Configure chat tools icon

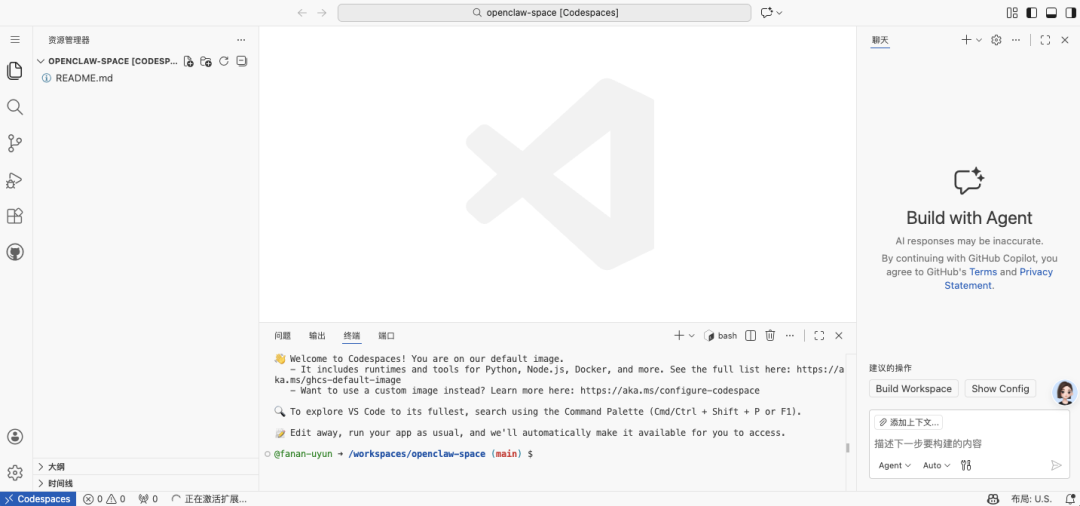(x=966, y=465)
